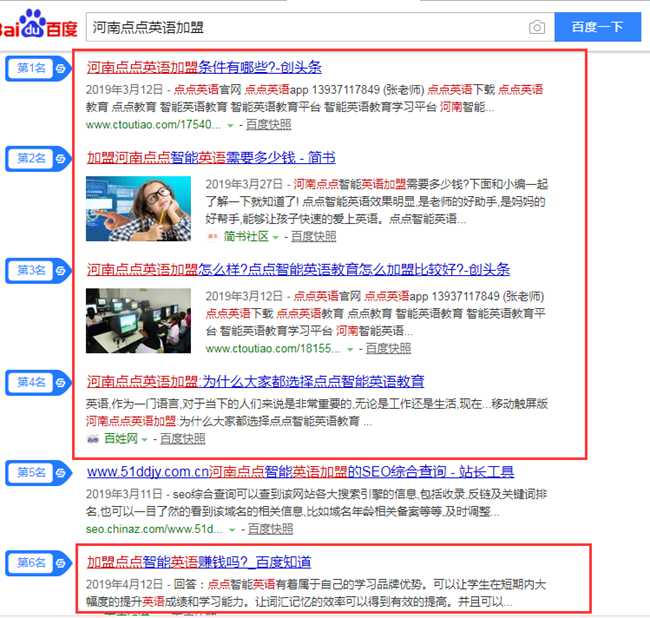Open the 加盟点点智能英语赚钱吗 百度知道 result

pos(198,562)
